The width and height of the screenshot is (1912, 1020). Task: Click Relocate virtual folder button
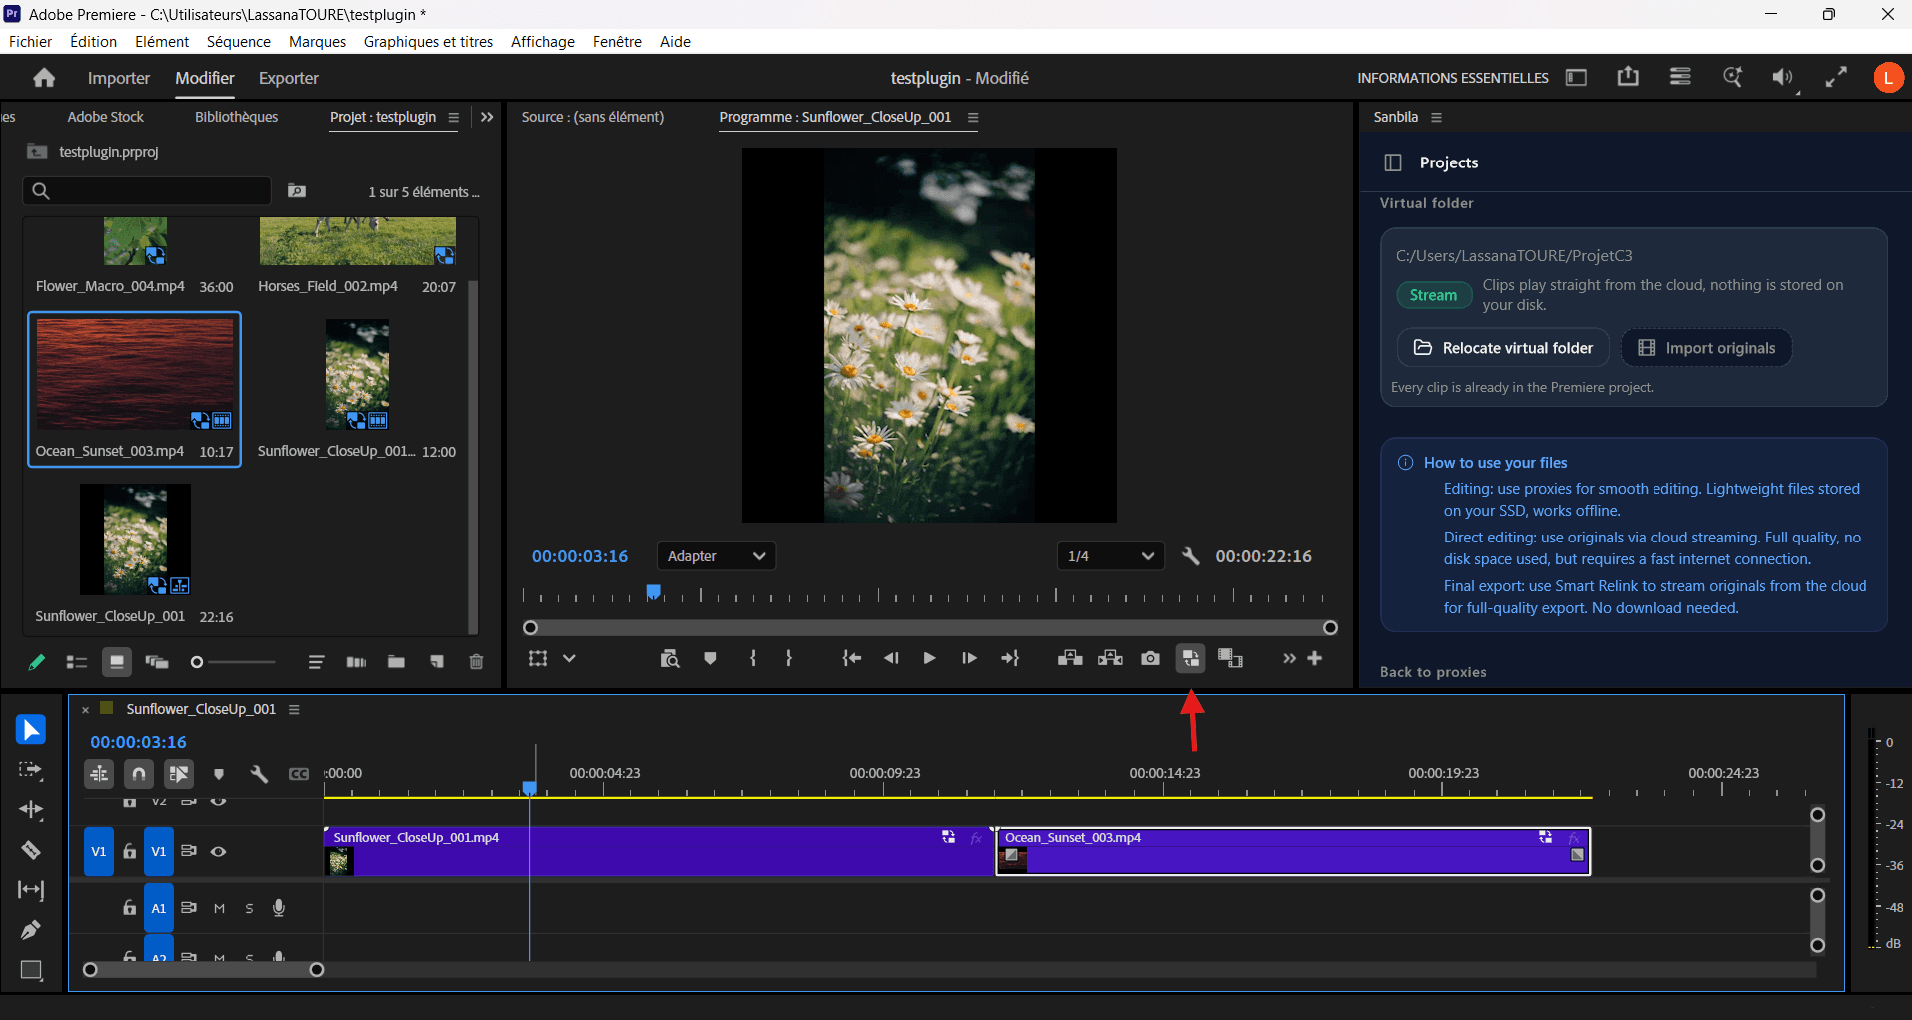click(1503, 348)
